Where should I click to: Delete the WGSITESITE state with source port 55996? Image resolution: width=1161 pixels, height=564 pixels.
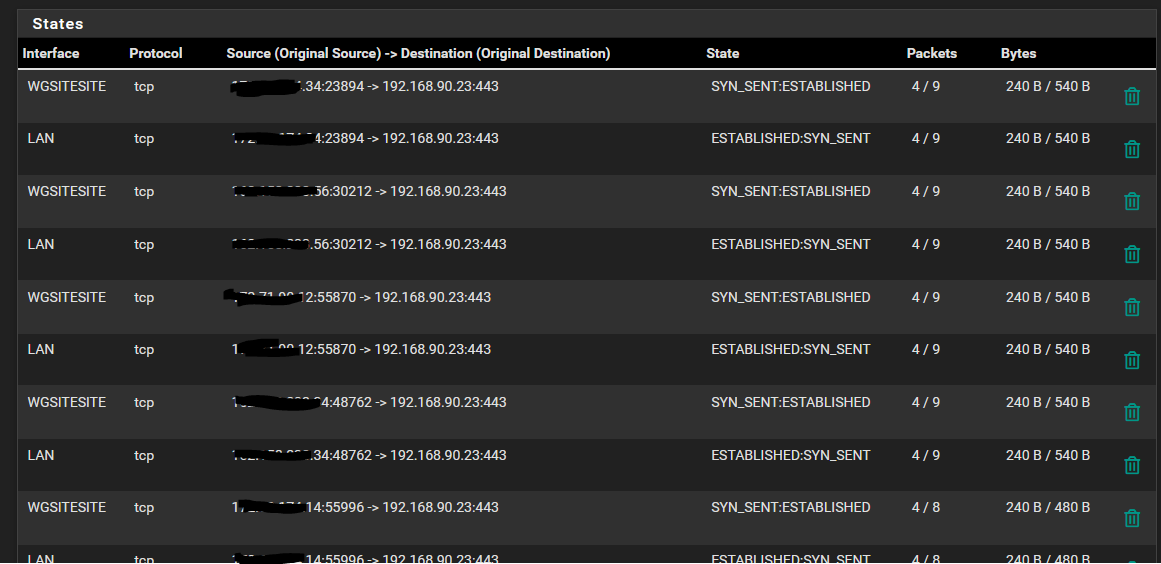pos(1132,518)
